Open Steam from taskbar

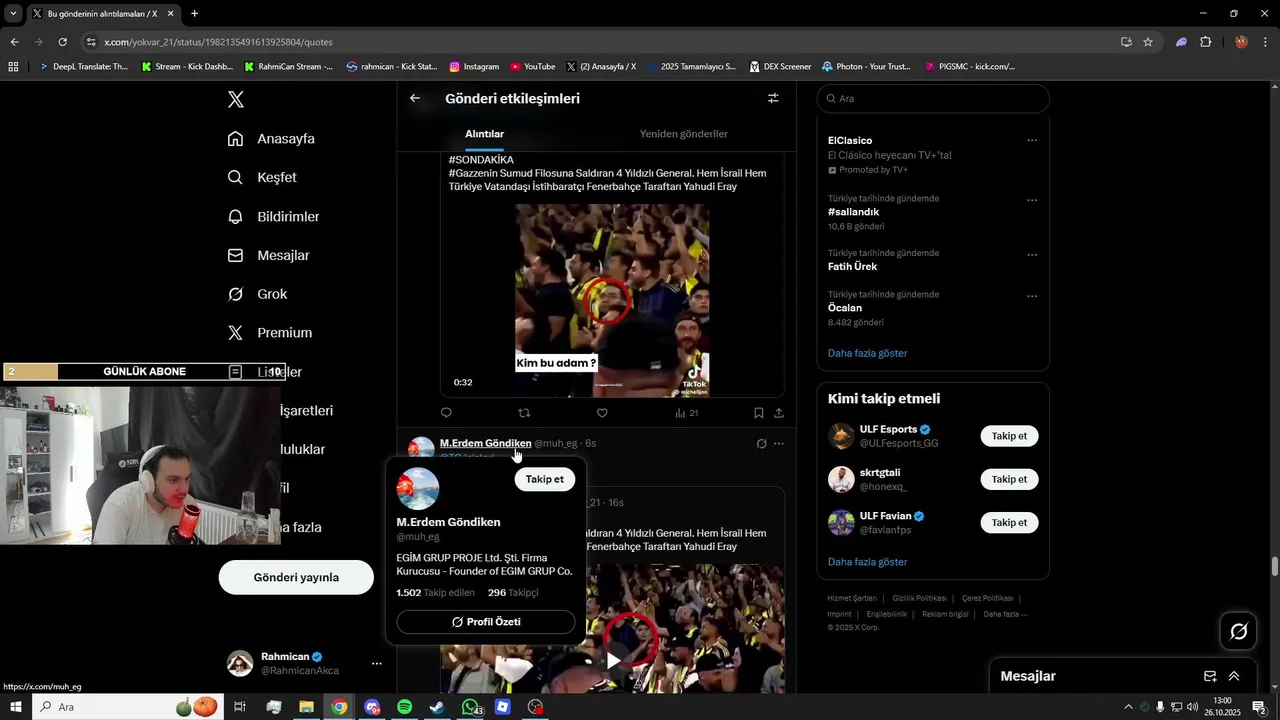(437, 707)
